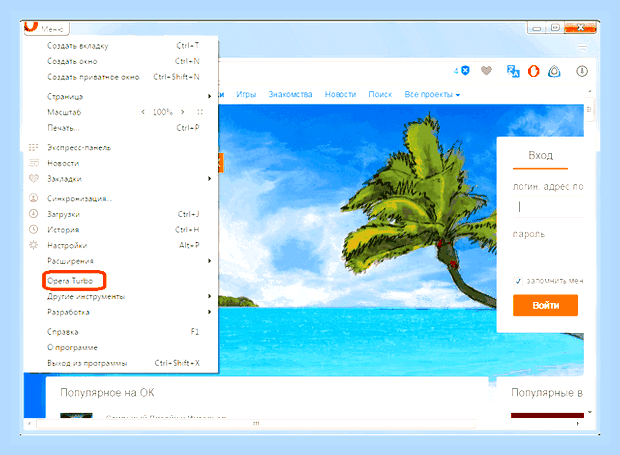
Task: Click the Экспресс-панель grid icon
Action: click(x=34, y=147)
